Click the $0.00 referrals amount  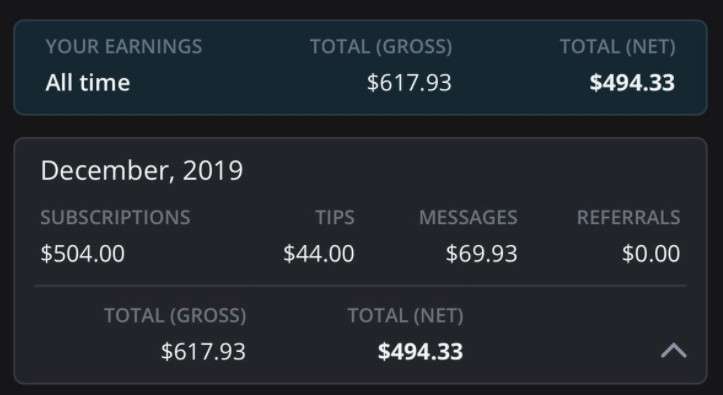click(651, 254)
